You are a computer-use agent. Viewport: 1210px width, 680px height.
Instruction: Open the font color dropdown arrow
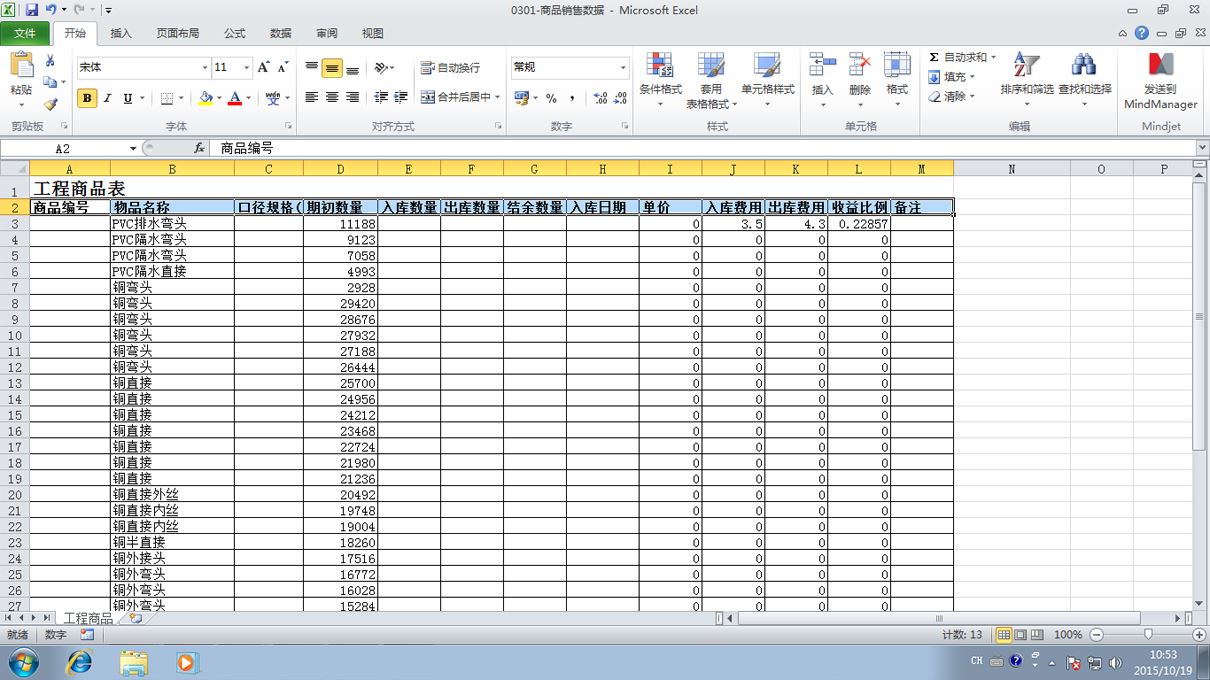point(248,98)
